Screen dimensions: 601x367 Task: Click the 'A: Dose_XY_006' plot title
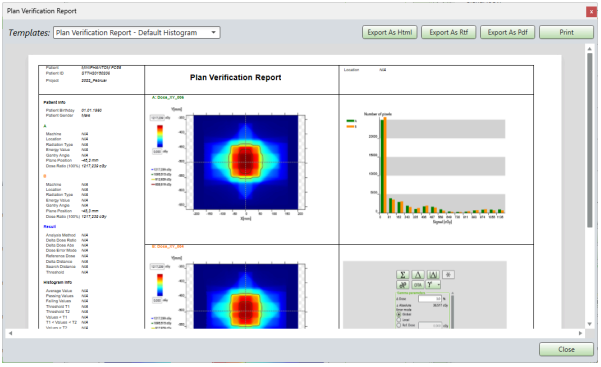[x=168, y=97]
